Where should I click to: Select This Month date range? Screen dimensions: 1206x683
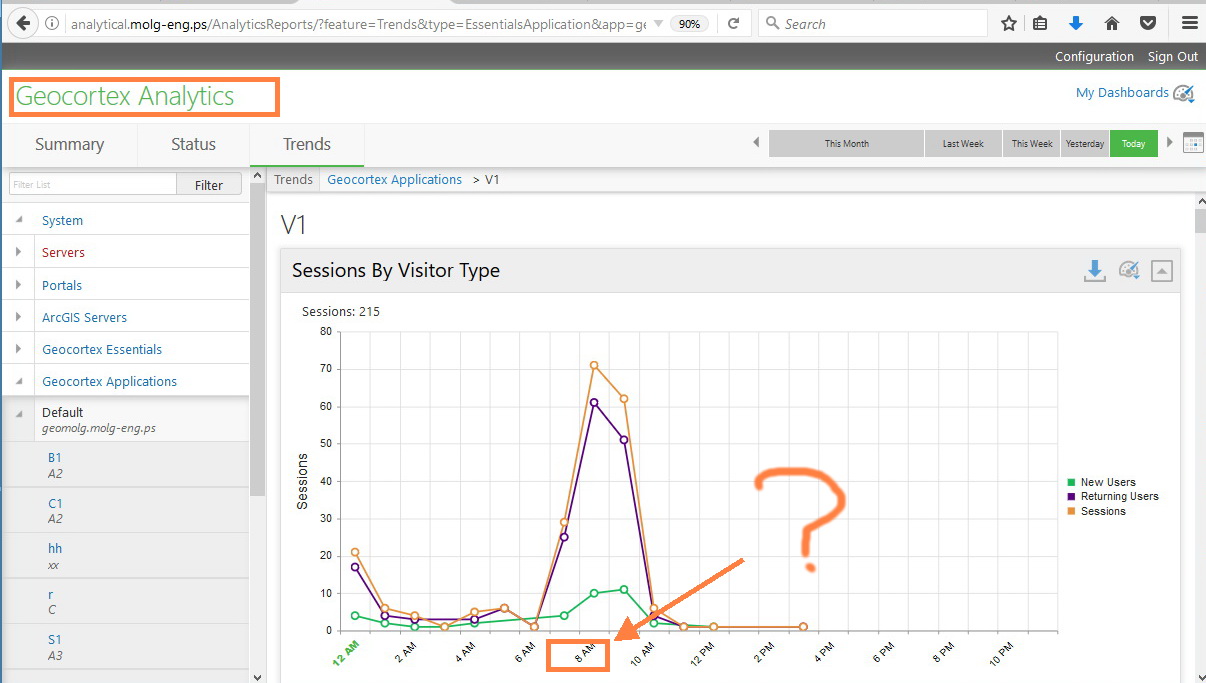tap(847, 143)
